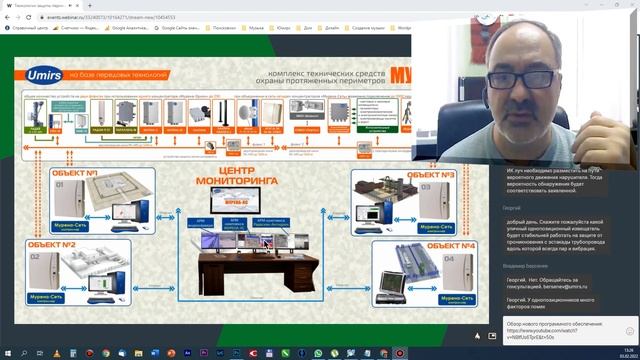
Task: Click ОБЪЕКТ №1 panel on the slide
Action: 102,201
